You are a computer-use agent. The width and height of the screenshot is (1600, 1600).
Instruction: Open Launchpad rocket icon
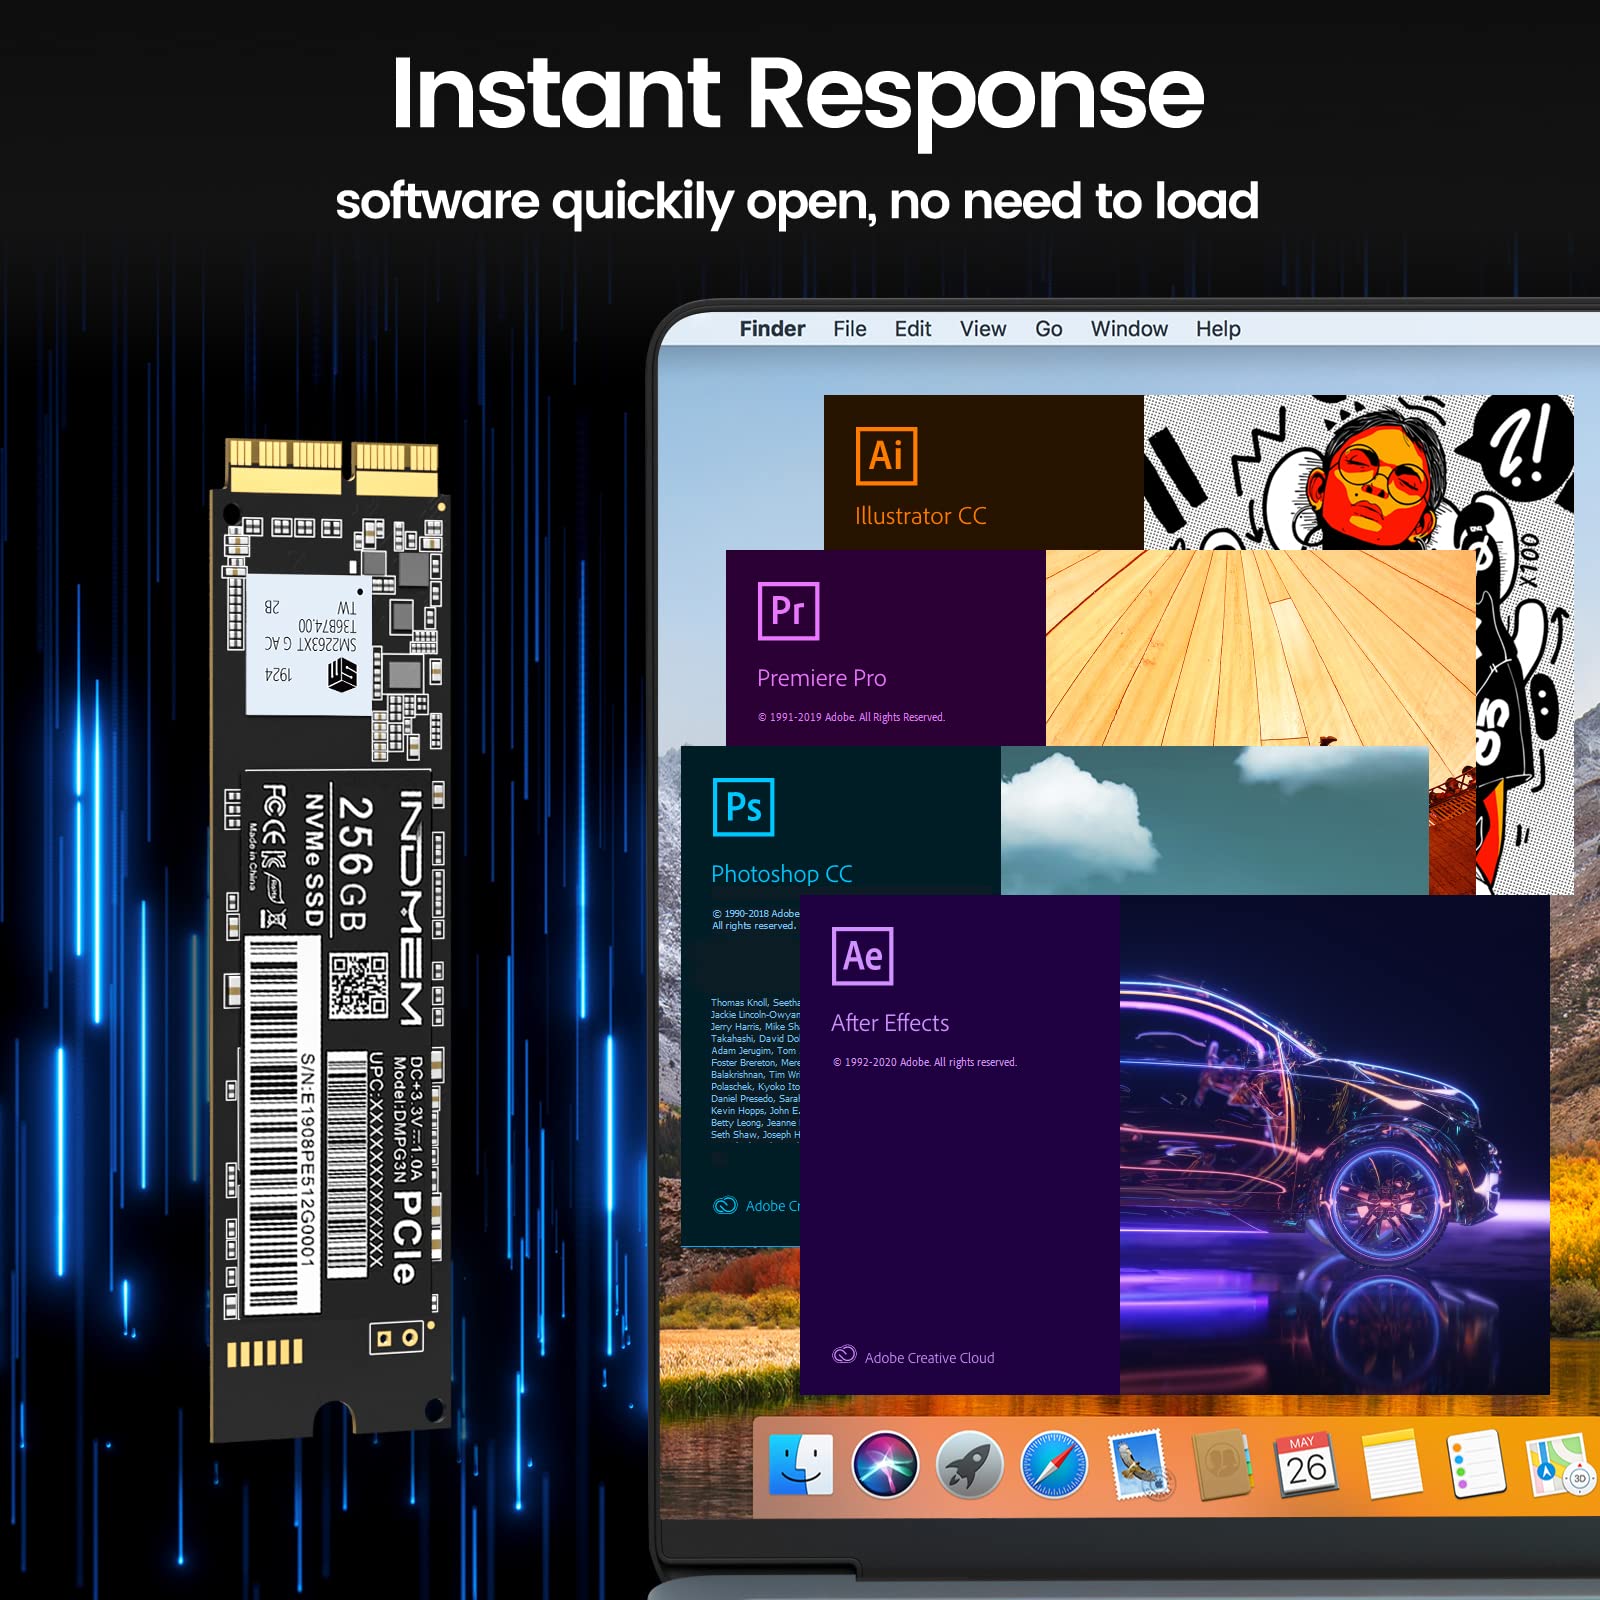[969, 1465]
